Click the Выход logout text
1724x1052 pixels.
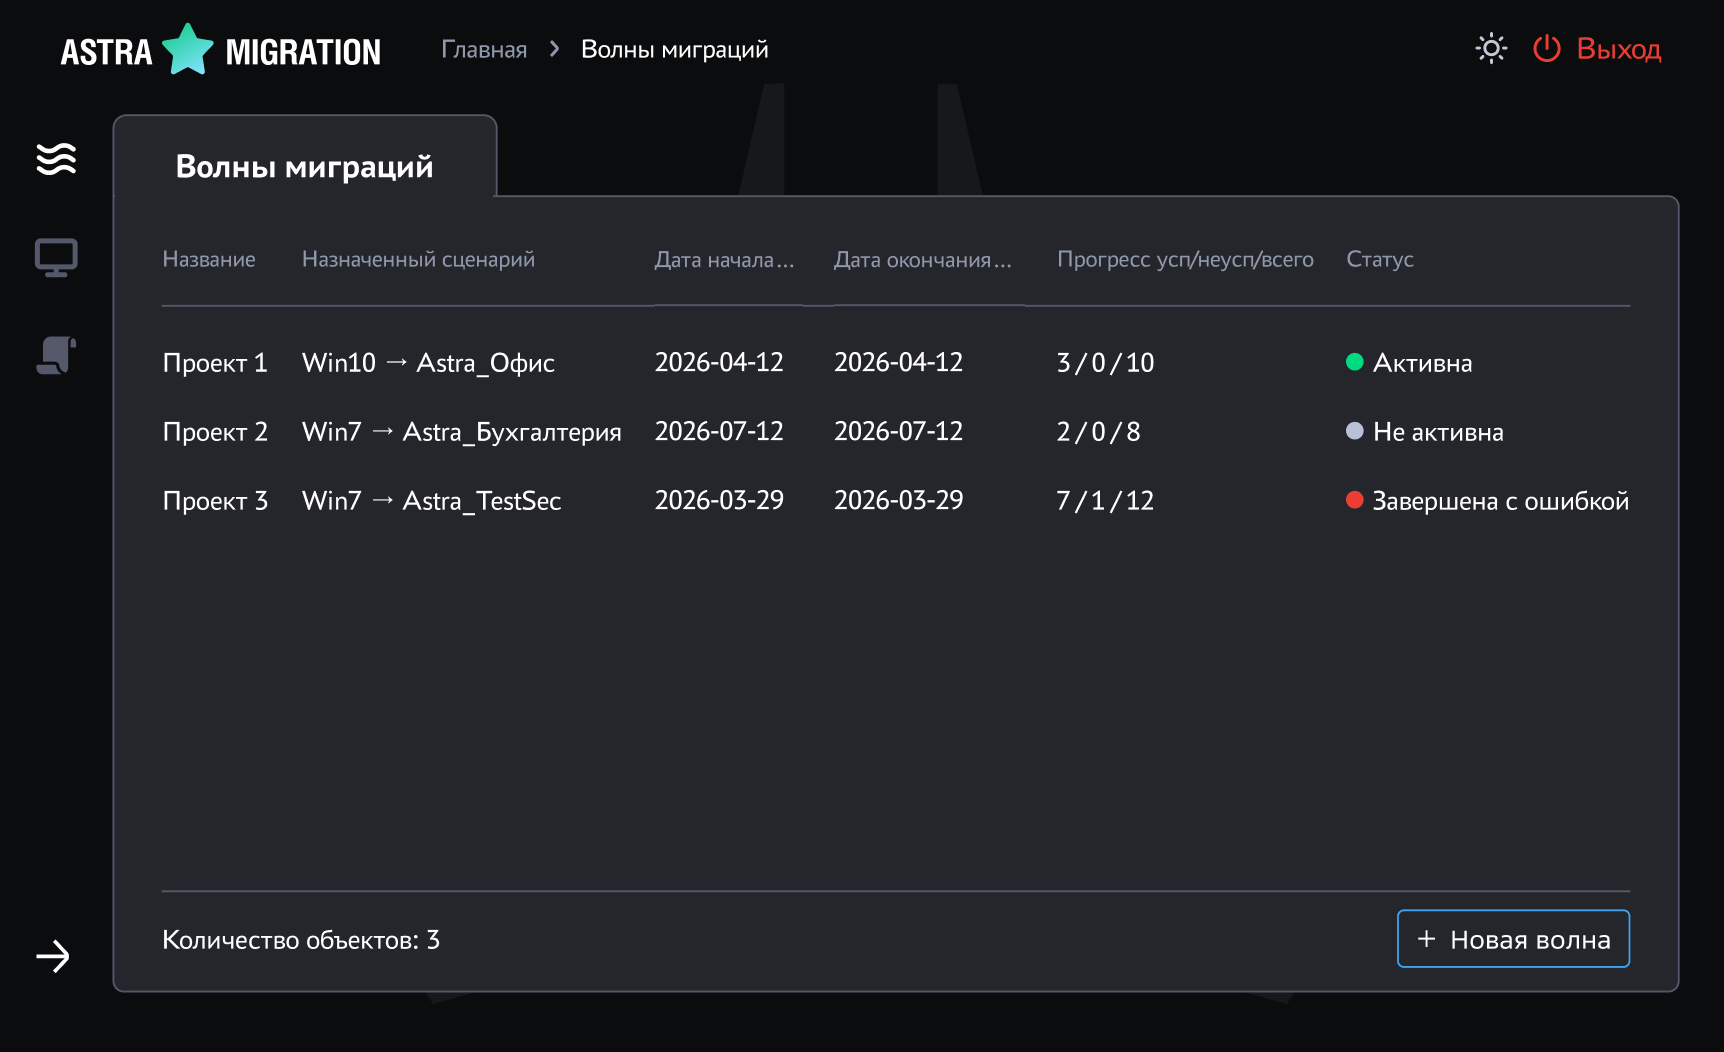[1618, 49]
